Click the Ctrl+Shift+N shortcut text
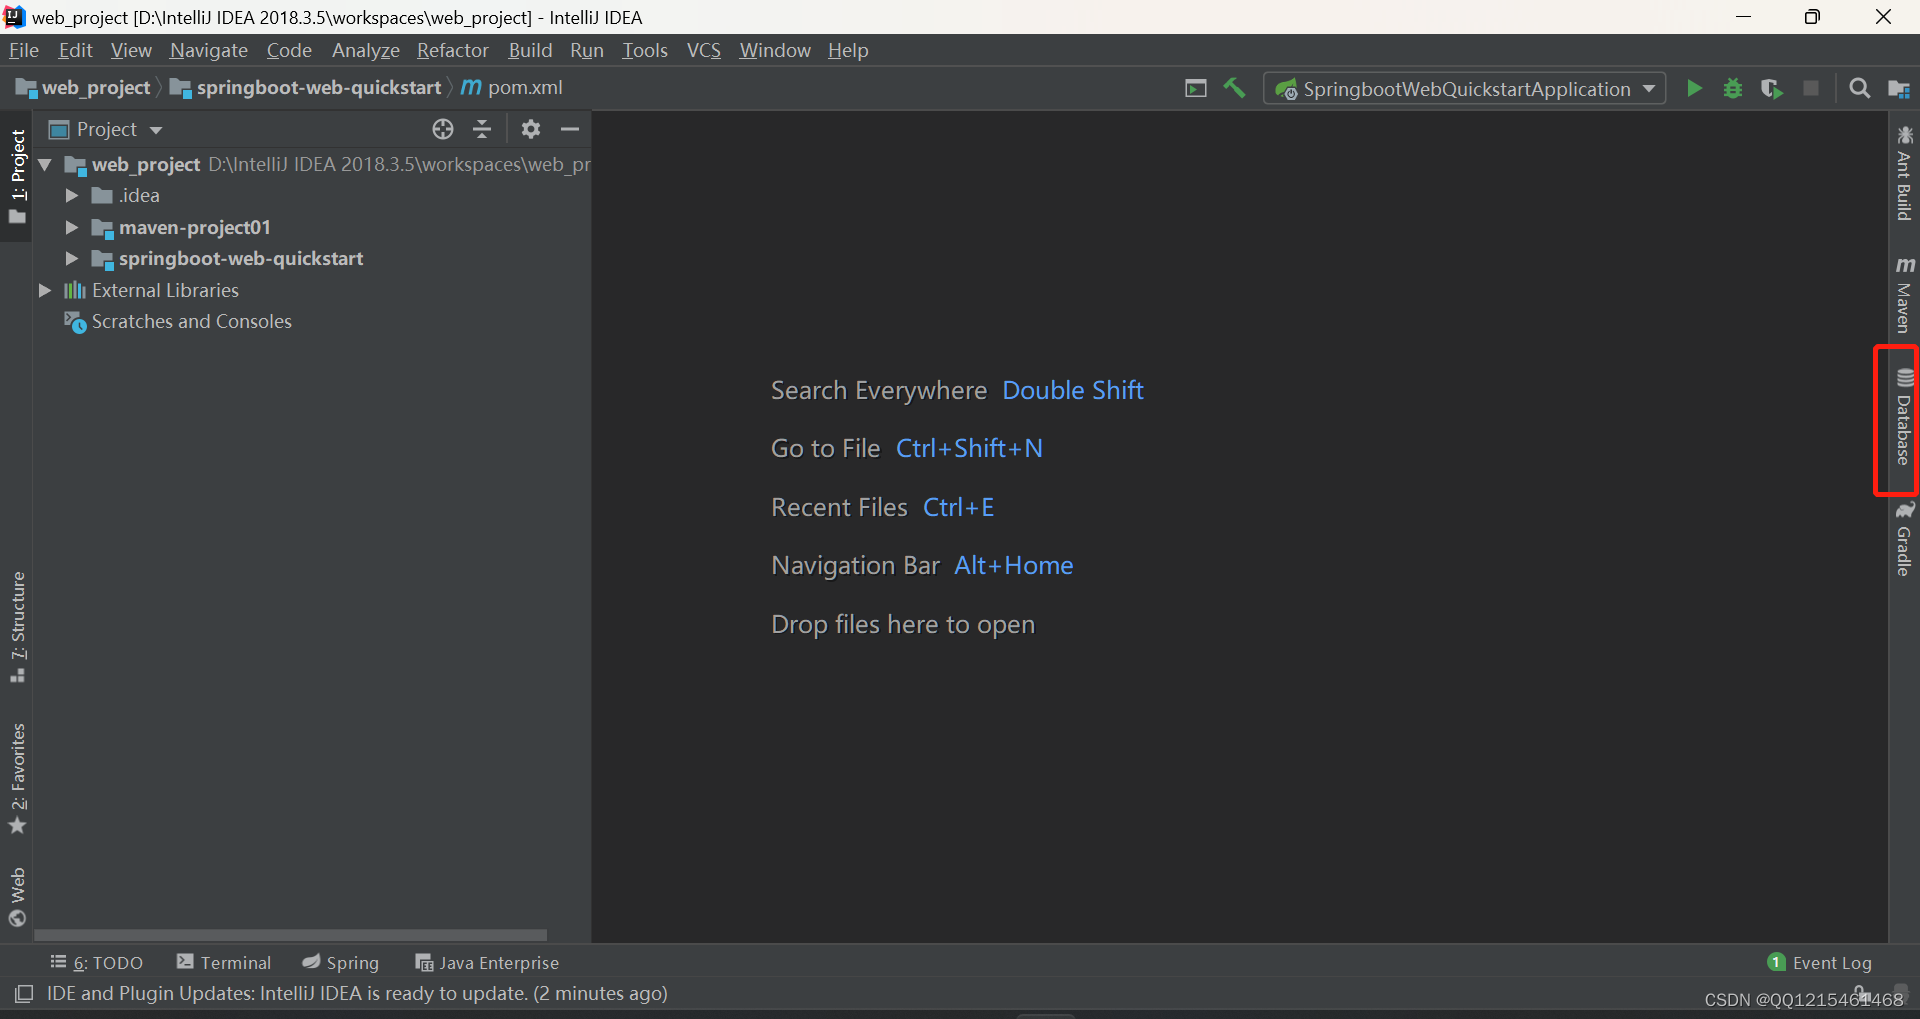This screenshot has height=1019, width=1920. coord(969,449)
